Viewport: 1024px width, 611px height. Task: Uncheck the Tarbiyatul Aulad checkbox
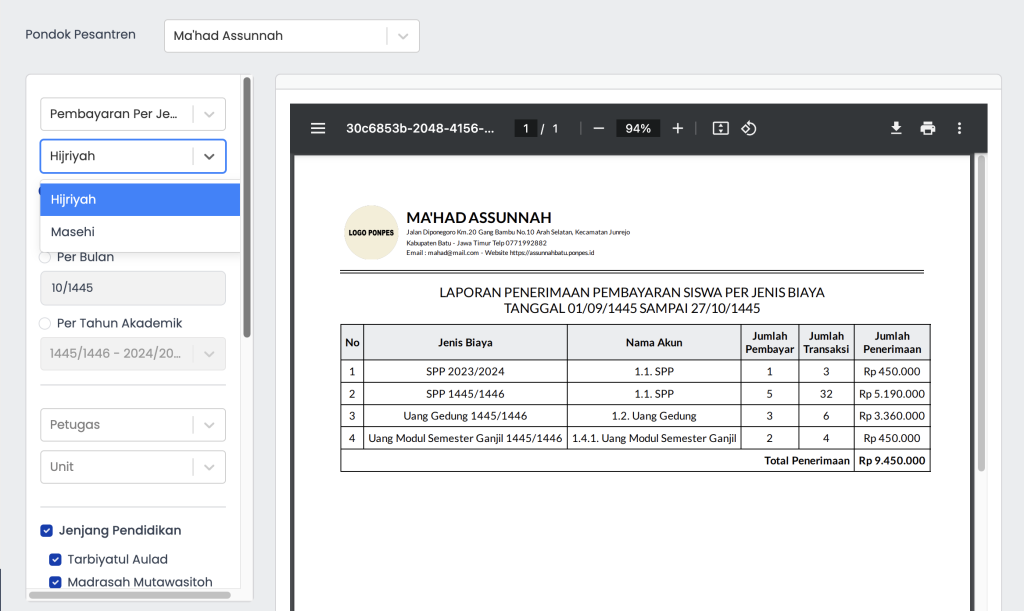pyautogui.click(x=56, y=559)
